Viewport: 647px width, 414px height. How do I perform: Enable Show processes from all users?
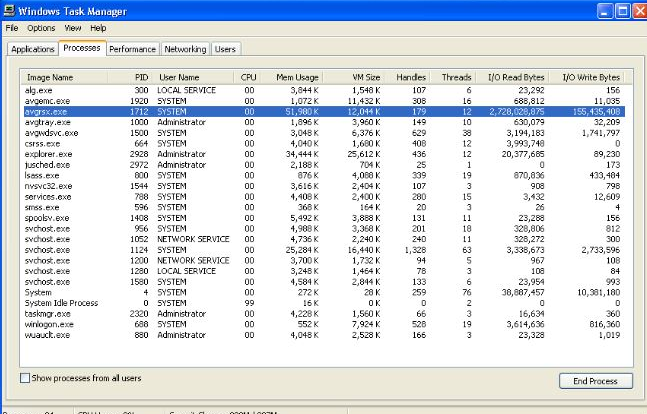pyautogui.click(x=25, y=378)
